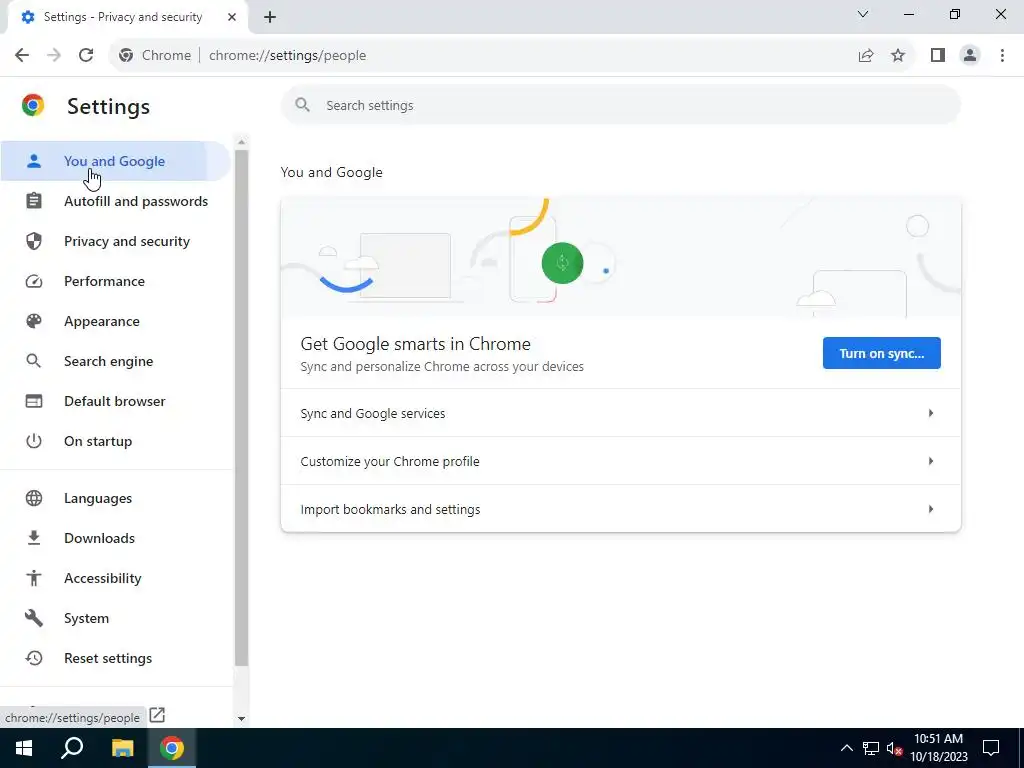Open a new tab with plus button
The image size is (1024, 768).
(270, 17)
